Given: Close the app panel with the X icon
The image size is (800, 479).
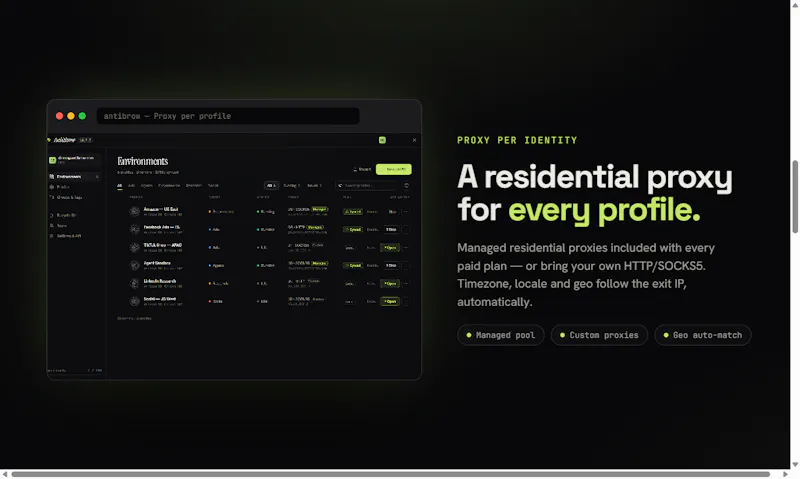Looking at the screenshot, I should click(x=414, y=140).
